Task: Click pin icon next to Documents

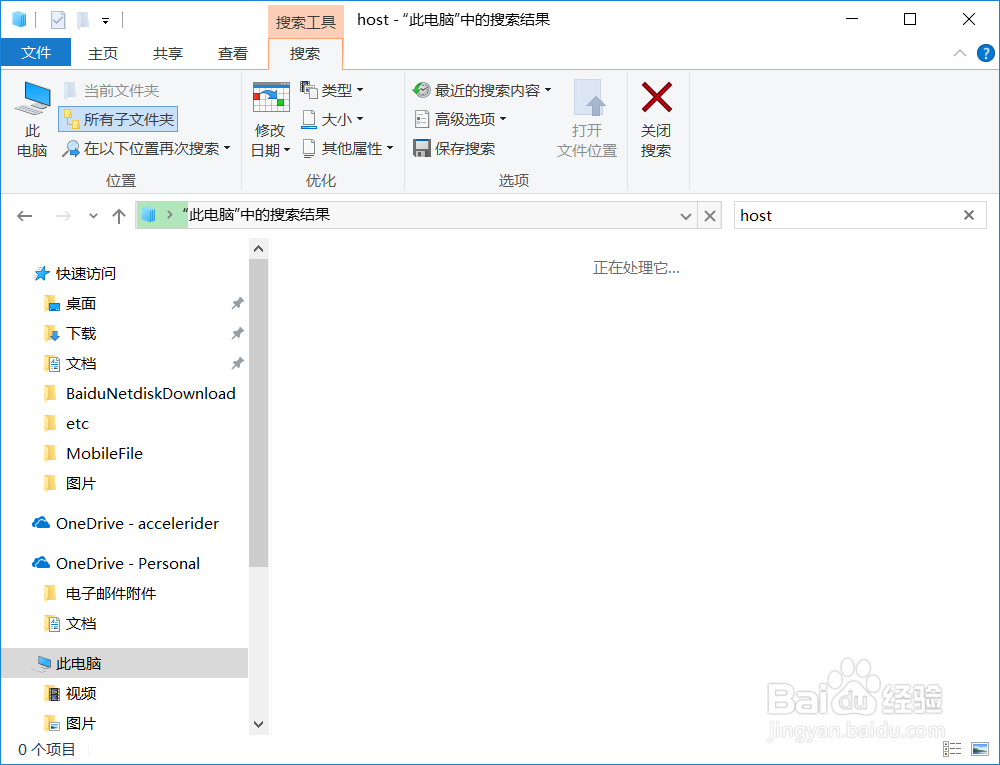Action: point(237,363)
